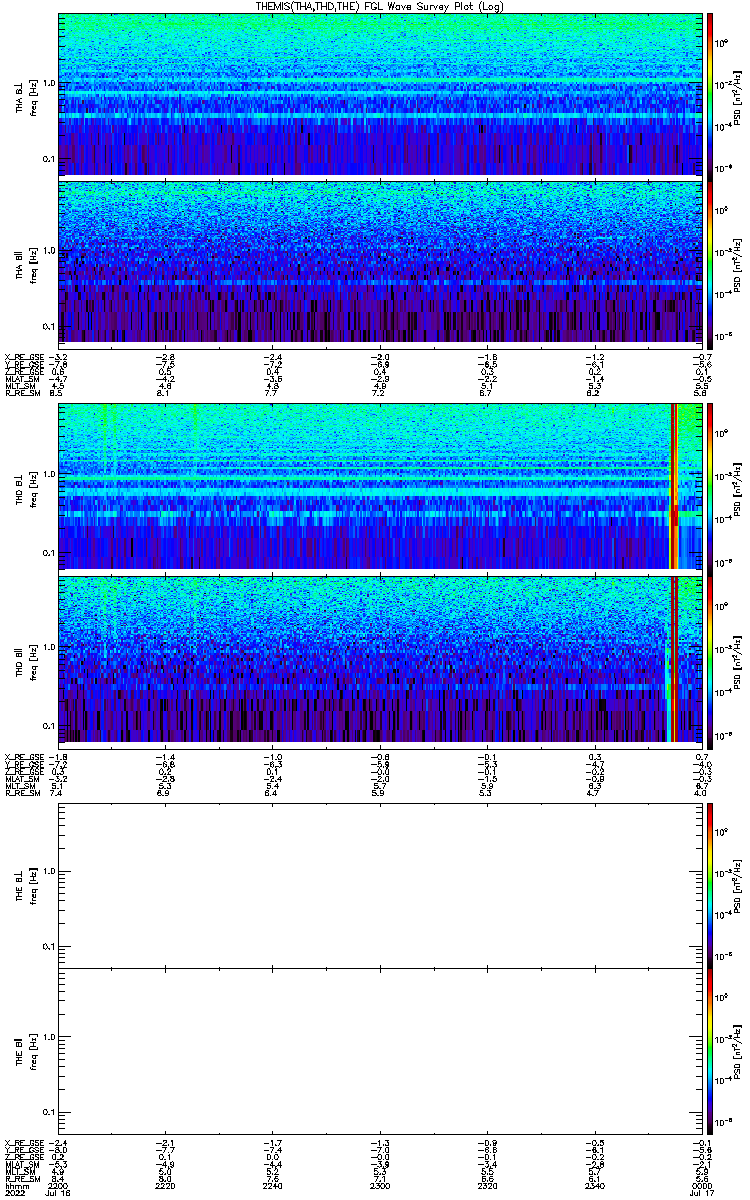This screenshot has height=1200, width=750.
Task: Click the "hhmm" row label at bottom
Action: pos(17,1185)
